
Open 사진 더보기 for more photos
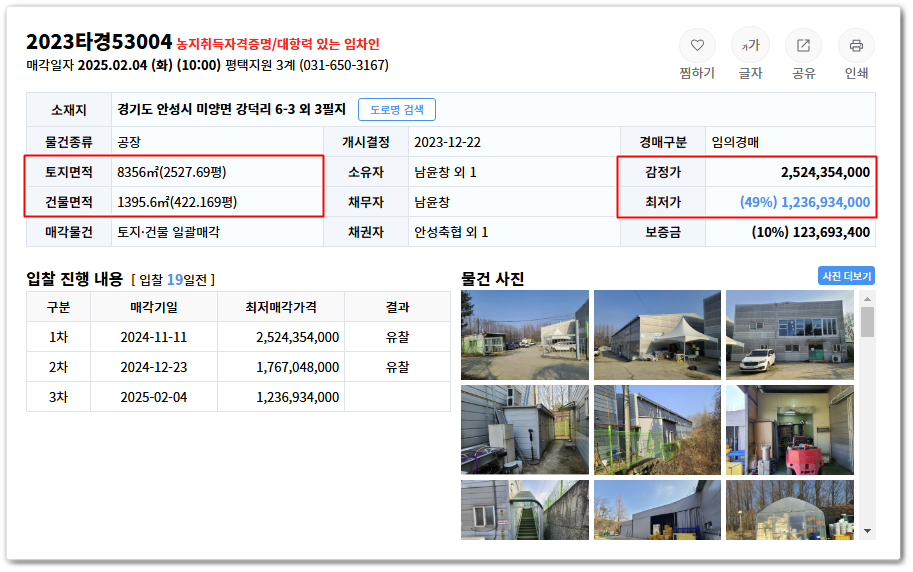[846, 276]
